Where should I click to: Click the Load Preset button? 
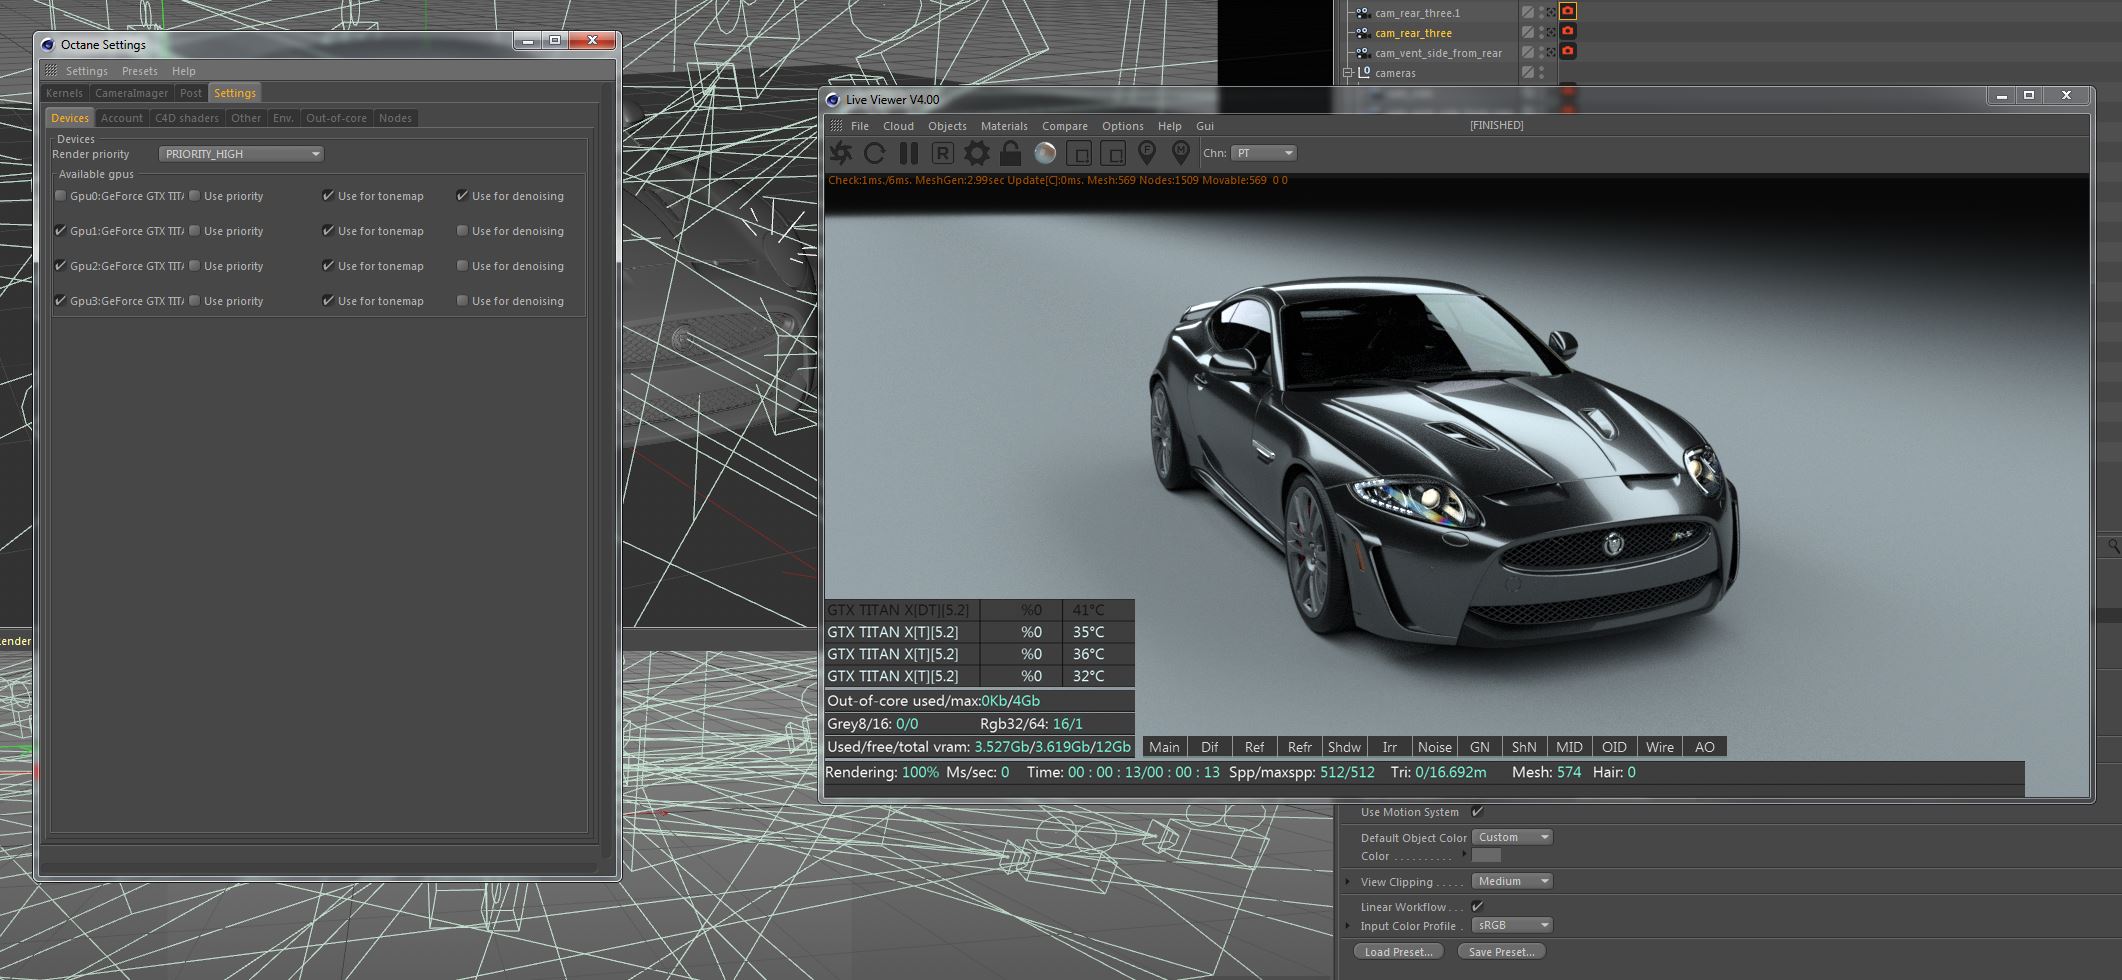pos(1398,951)
